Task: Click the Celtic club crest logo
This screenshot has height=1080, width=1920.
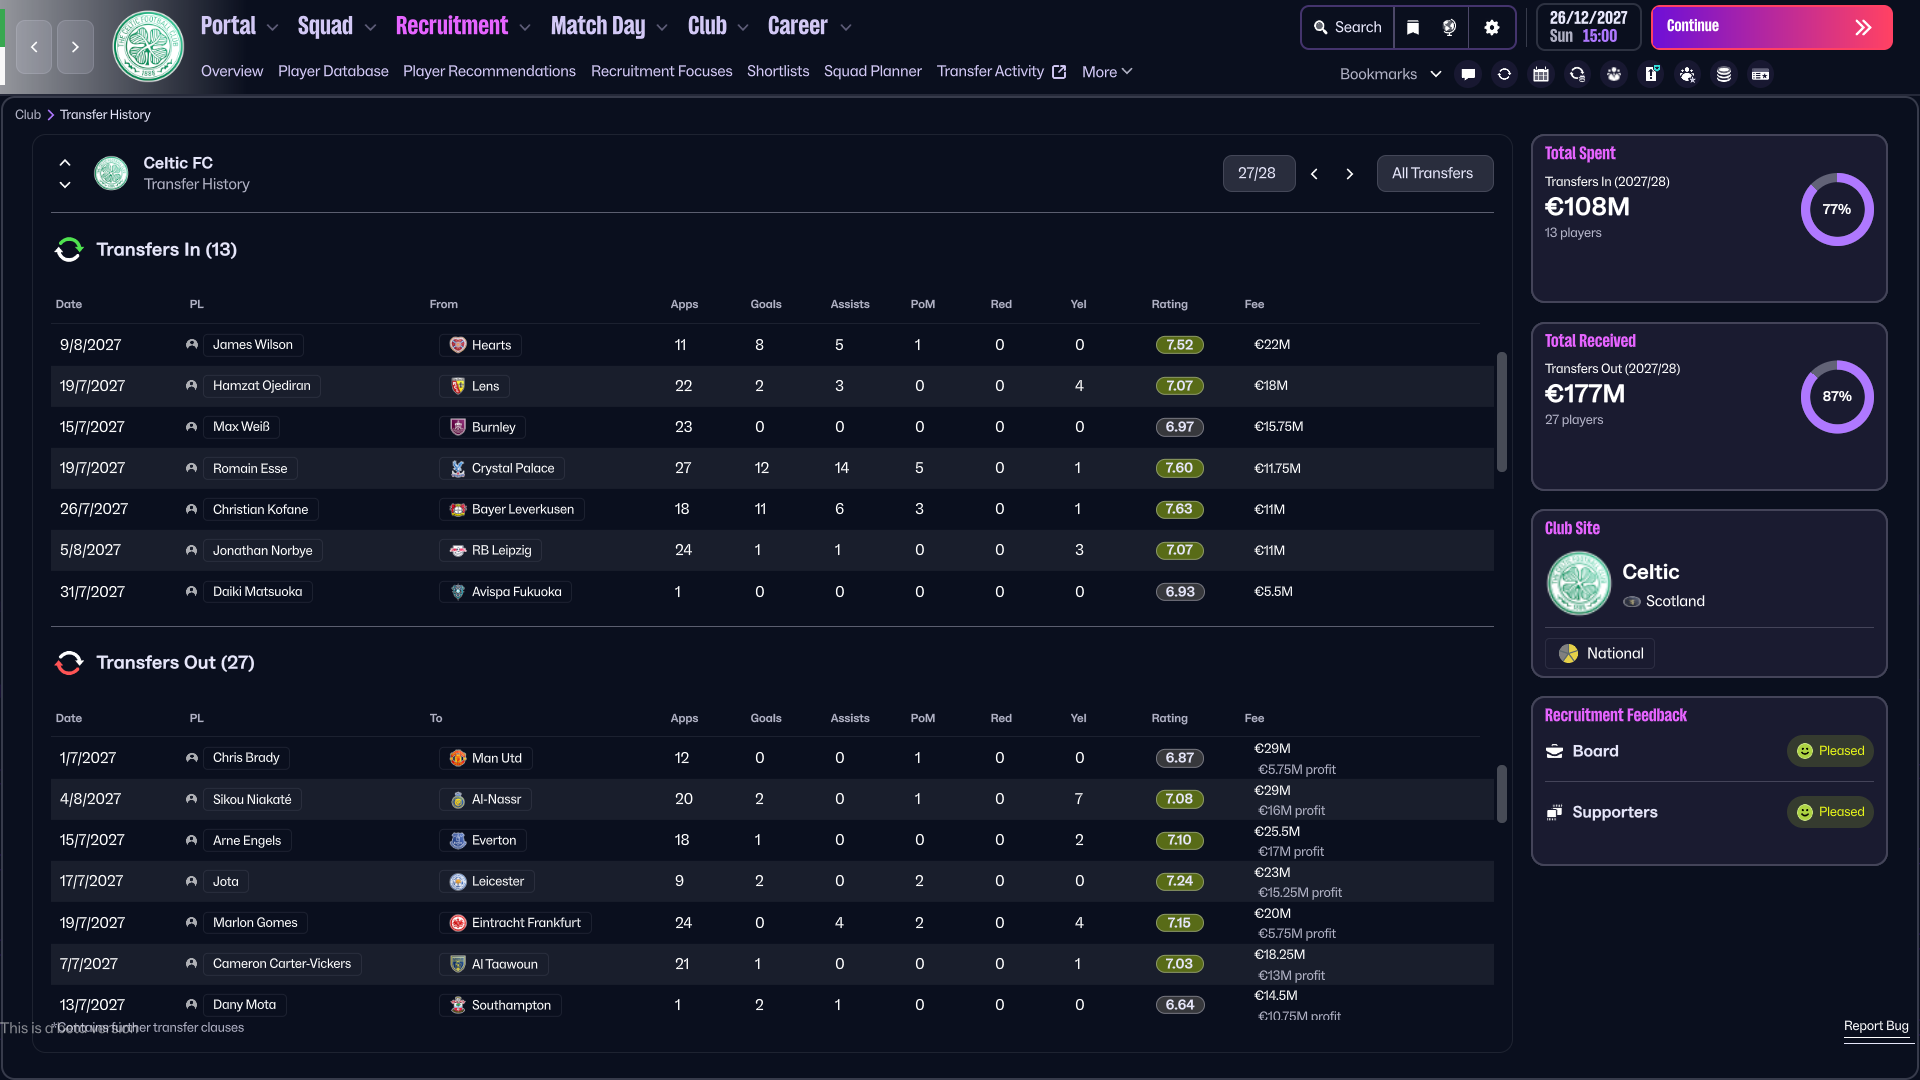Action: click(148, 46)
